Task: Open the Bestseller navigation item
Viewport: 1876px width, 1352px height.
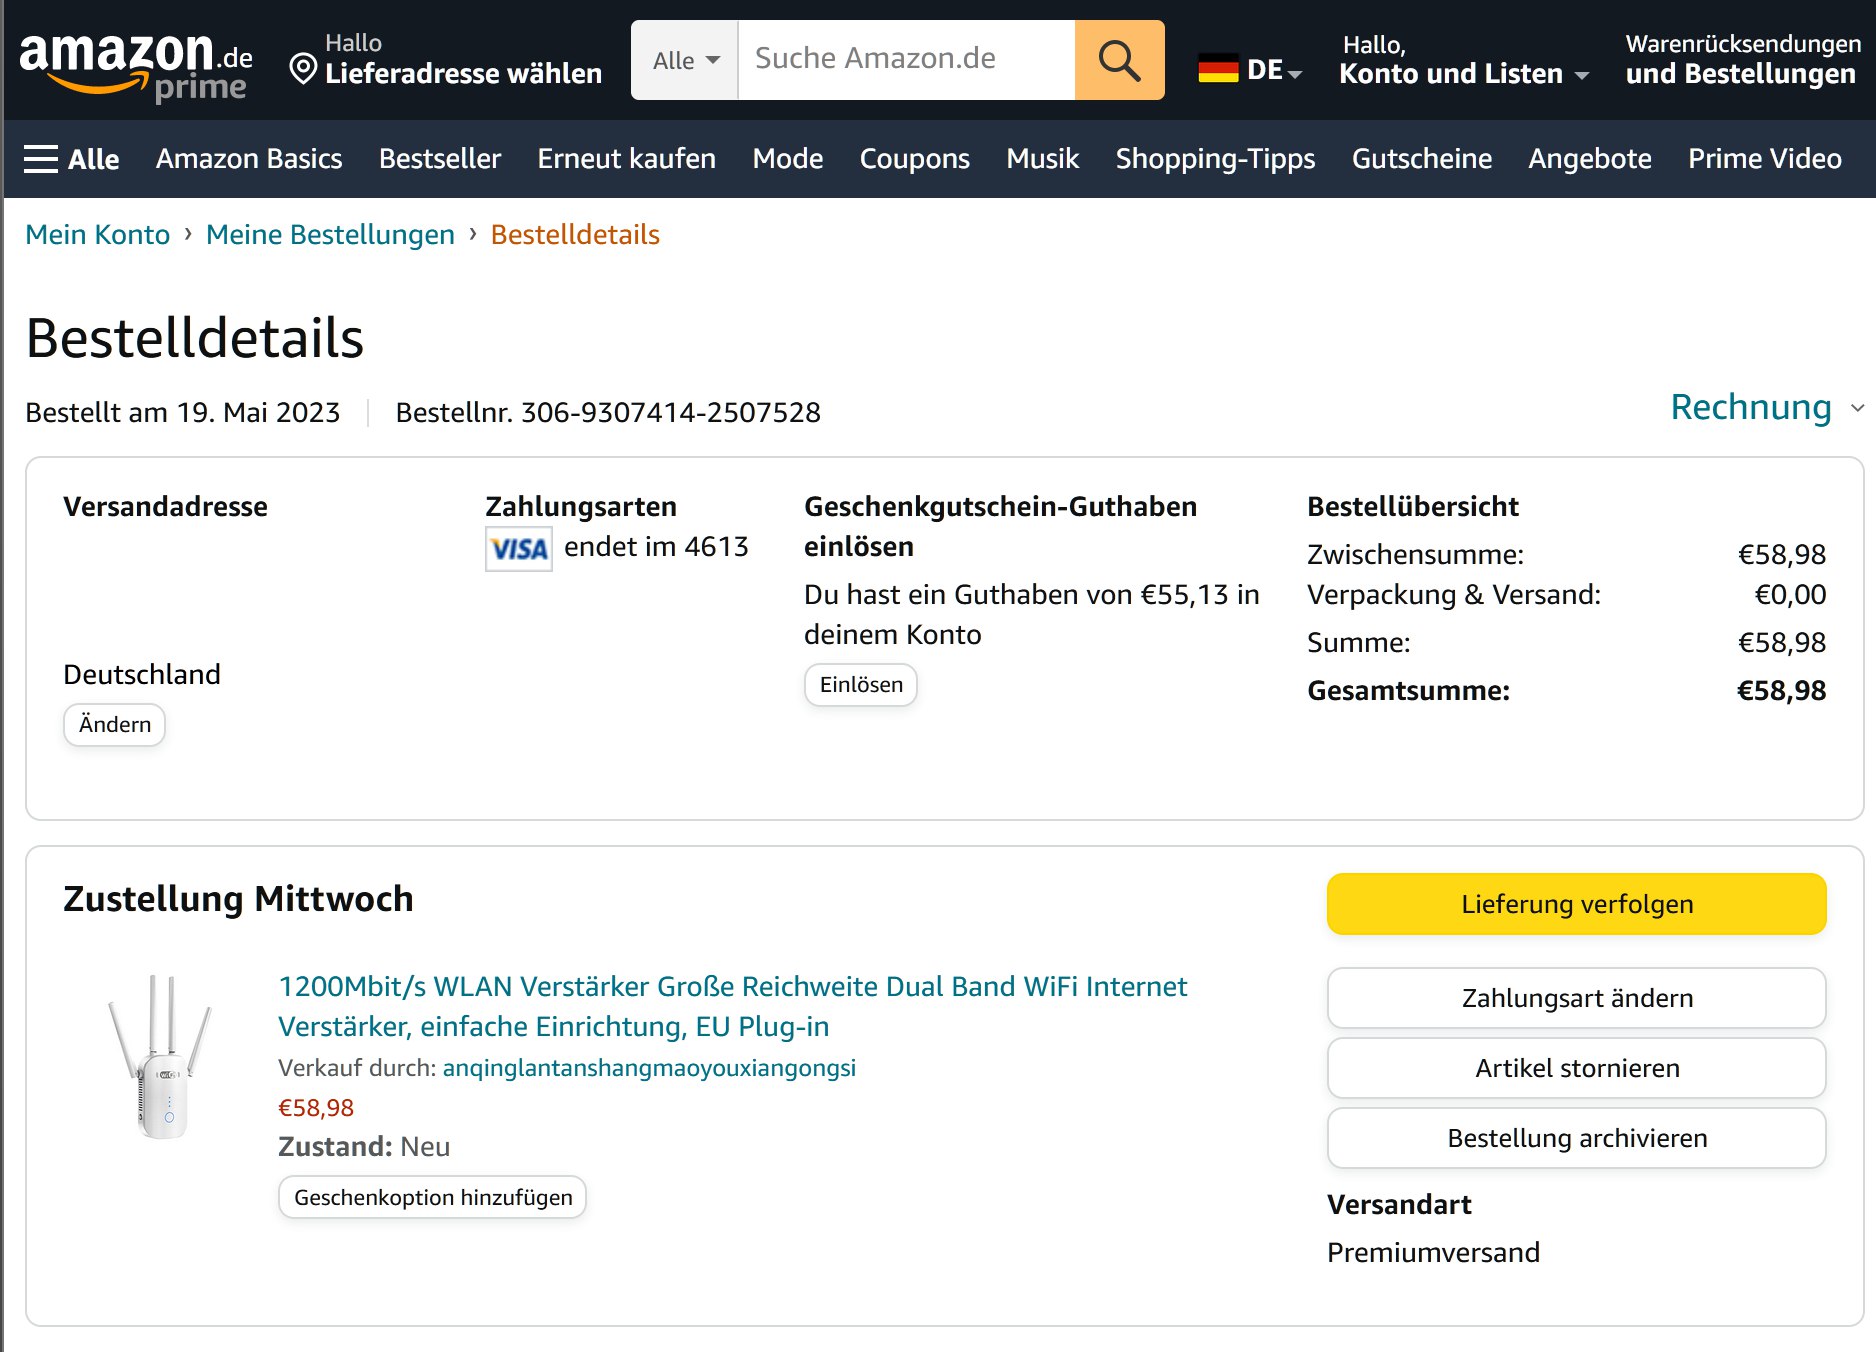Action: tap(439, 159)
